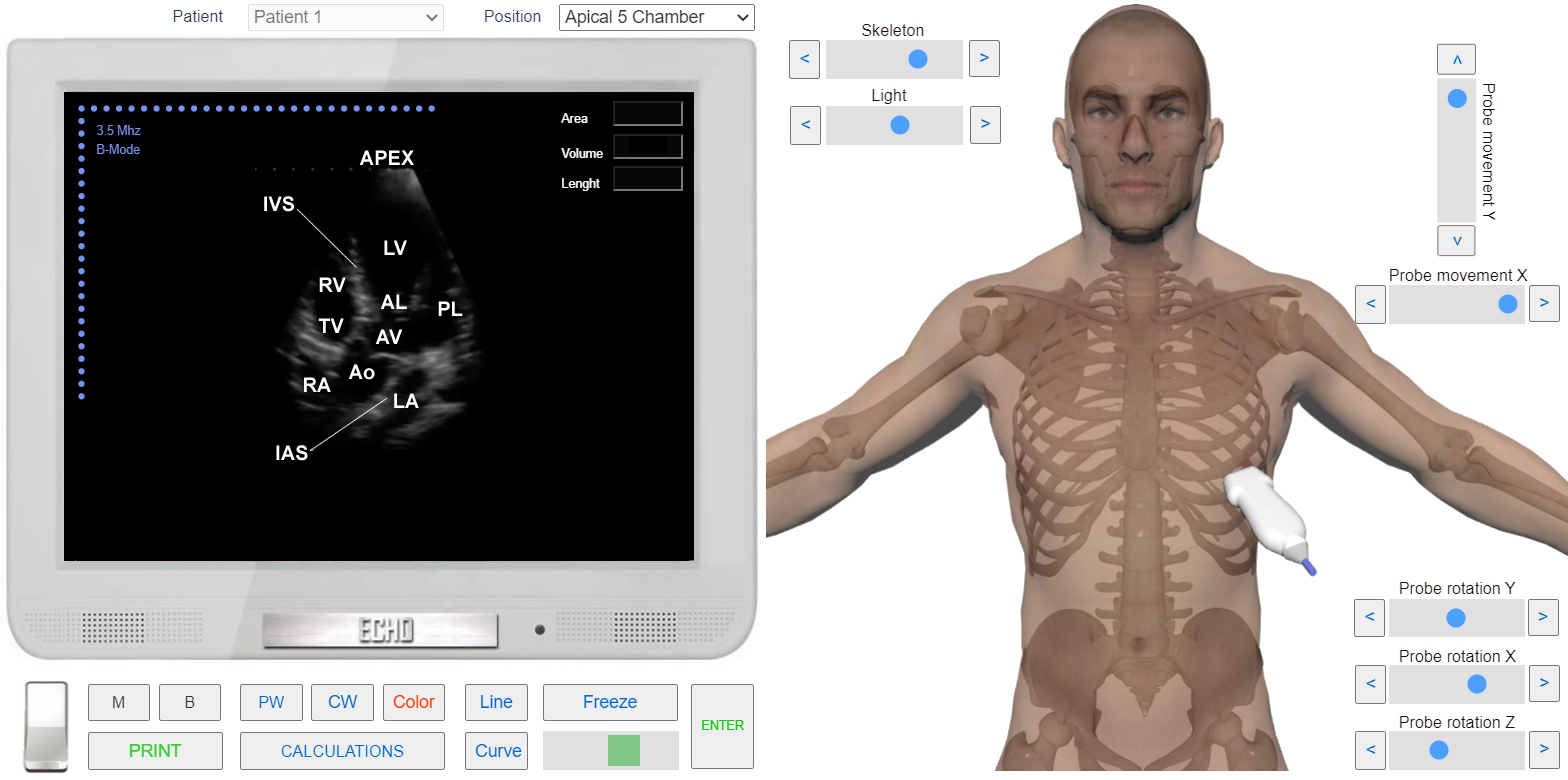This screenshot has width=1568, height=780.
Task: Activate PW Doppler mode
Action: click(x=271, y=702)
